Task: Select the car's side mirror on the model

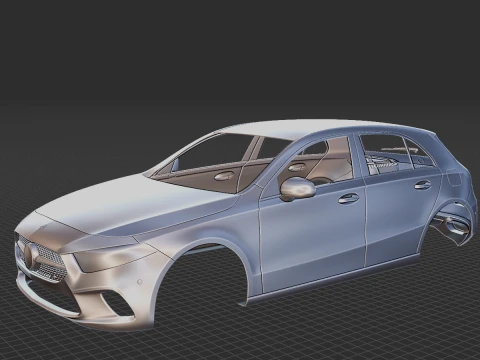Action: click(298, 189)
